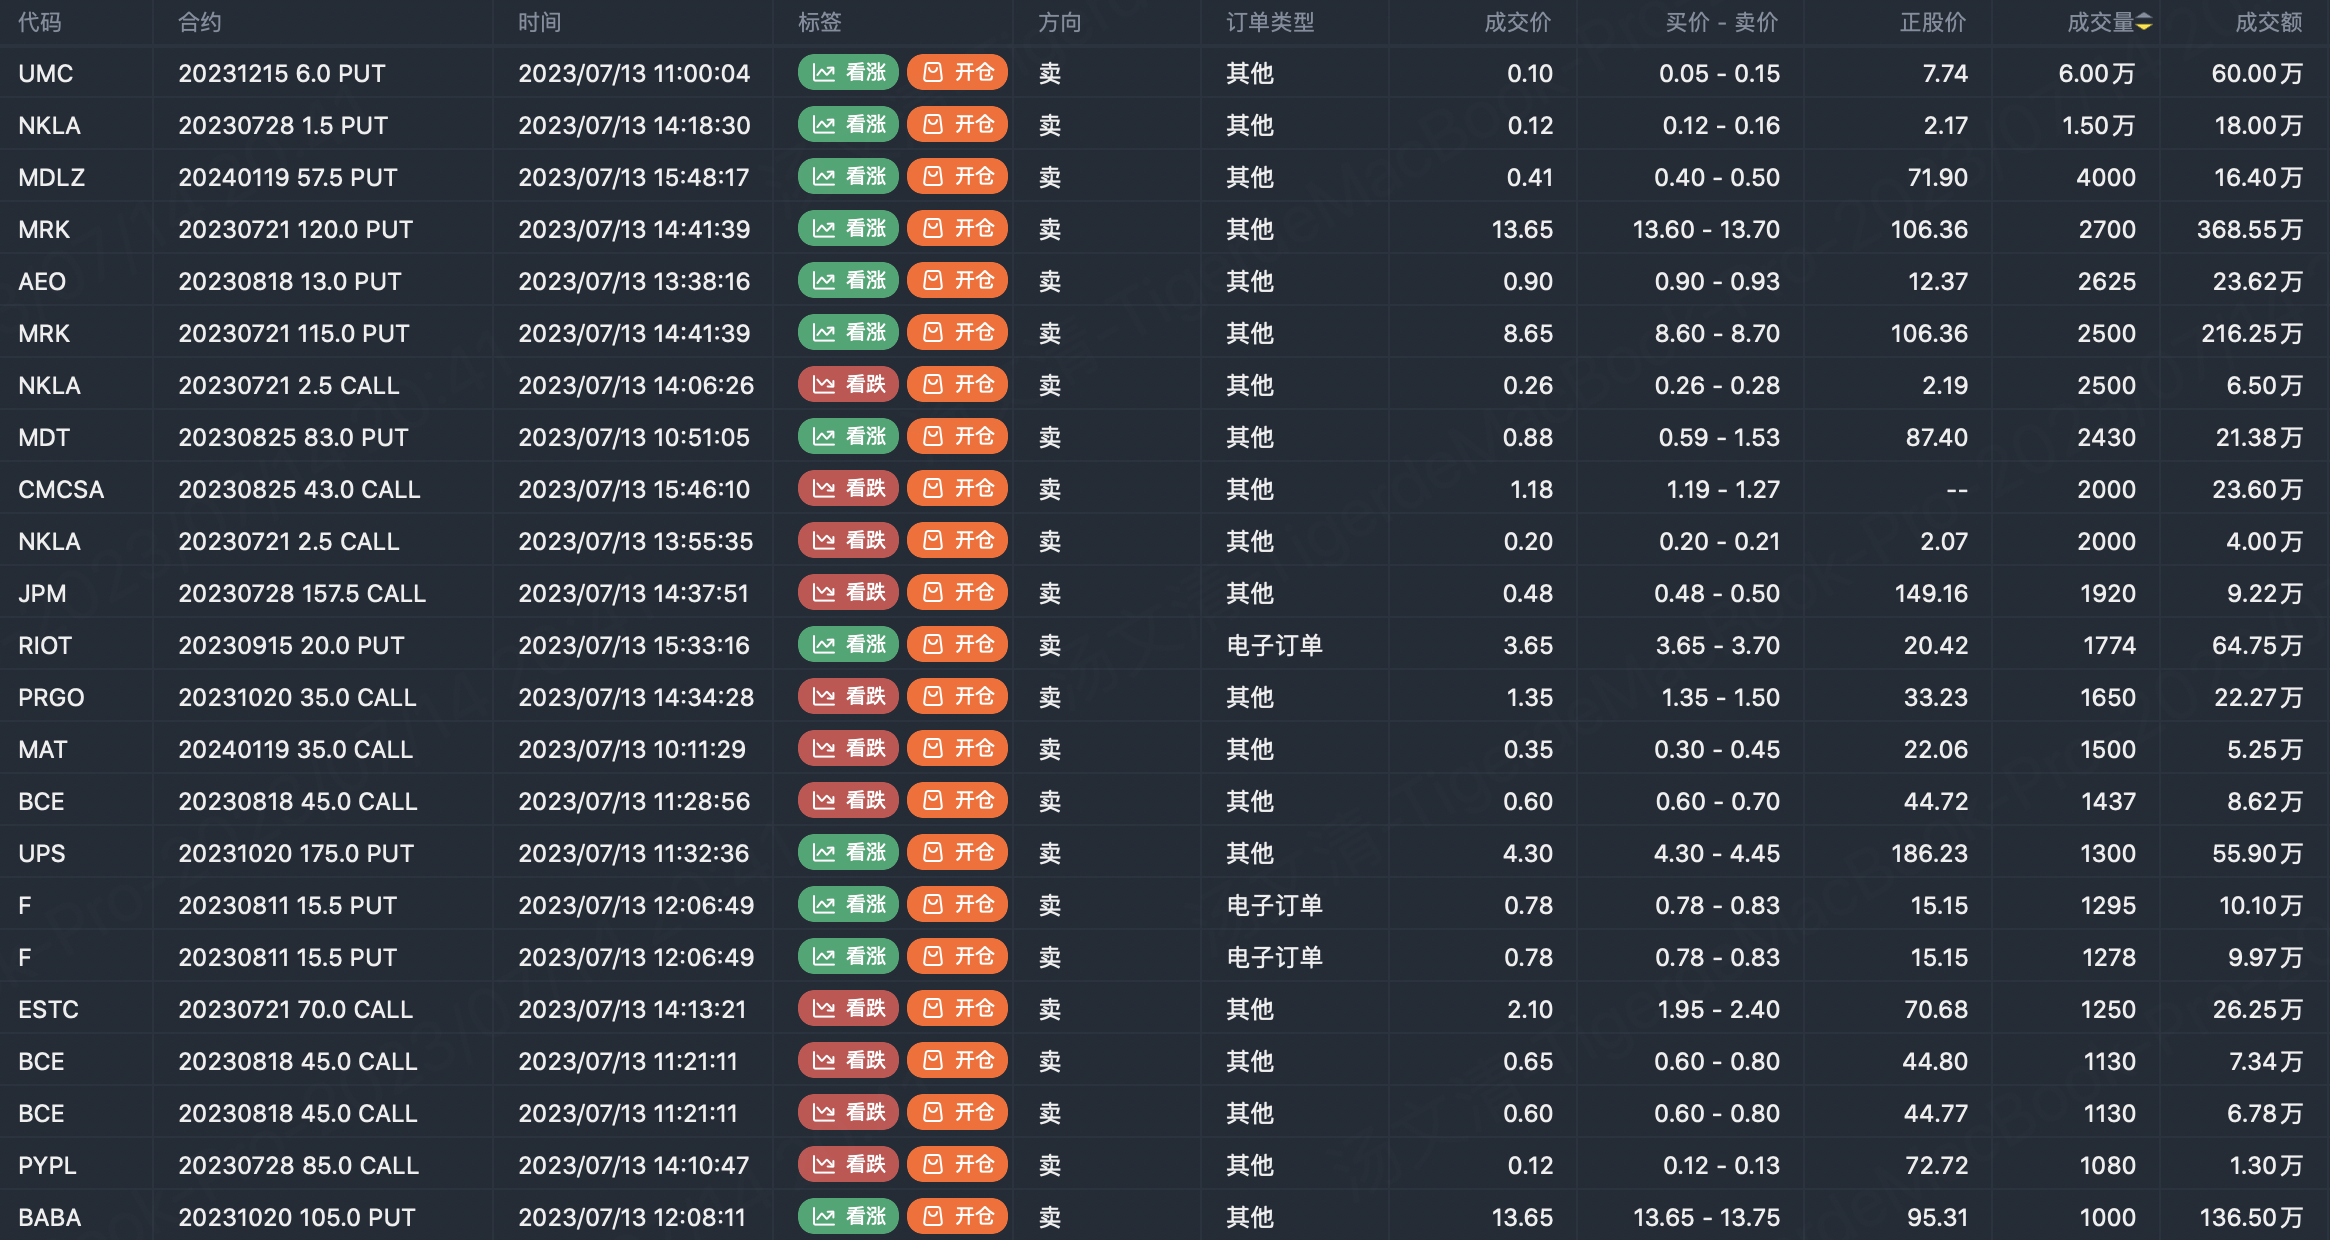
Task: Click the 开仓 tag on UMC row
Action: pyautogui.click(x=957, y=73)
